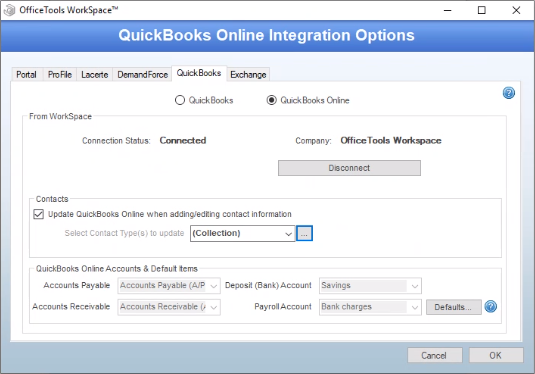Click the OfficeTools WorkSpace app icon in title bar

click(10, 10)
